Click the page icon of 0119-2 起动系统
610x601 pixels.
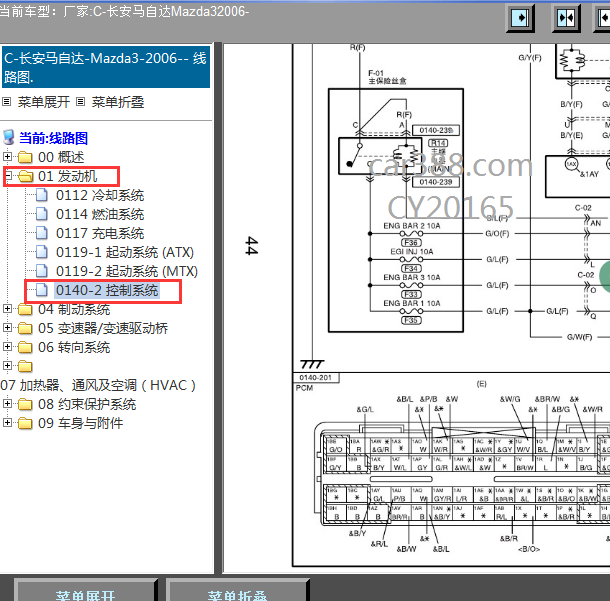(x=42, y=270)
